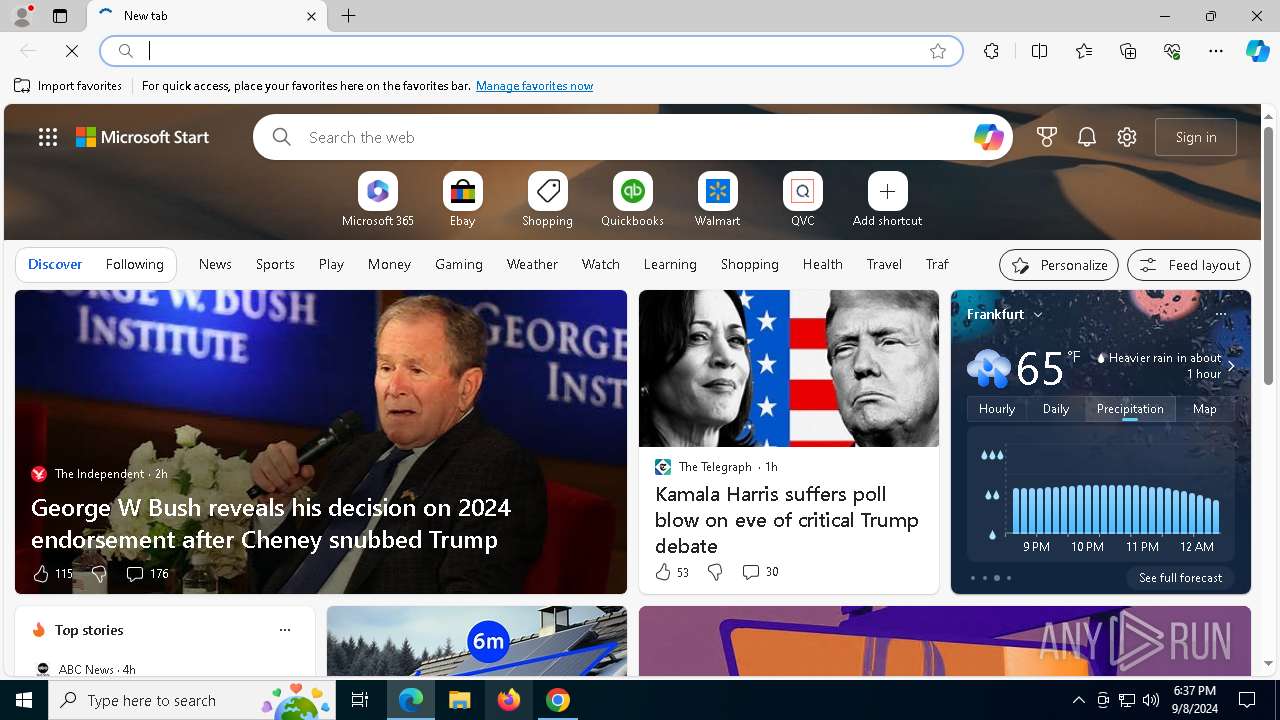Open the QVC shortcut
Image resolution: width=1280 pixels, height=720 pixels.
(802, 200)
